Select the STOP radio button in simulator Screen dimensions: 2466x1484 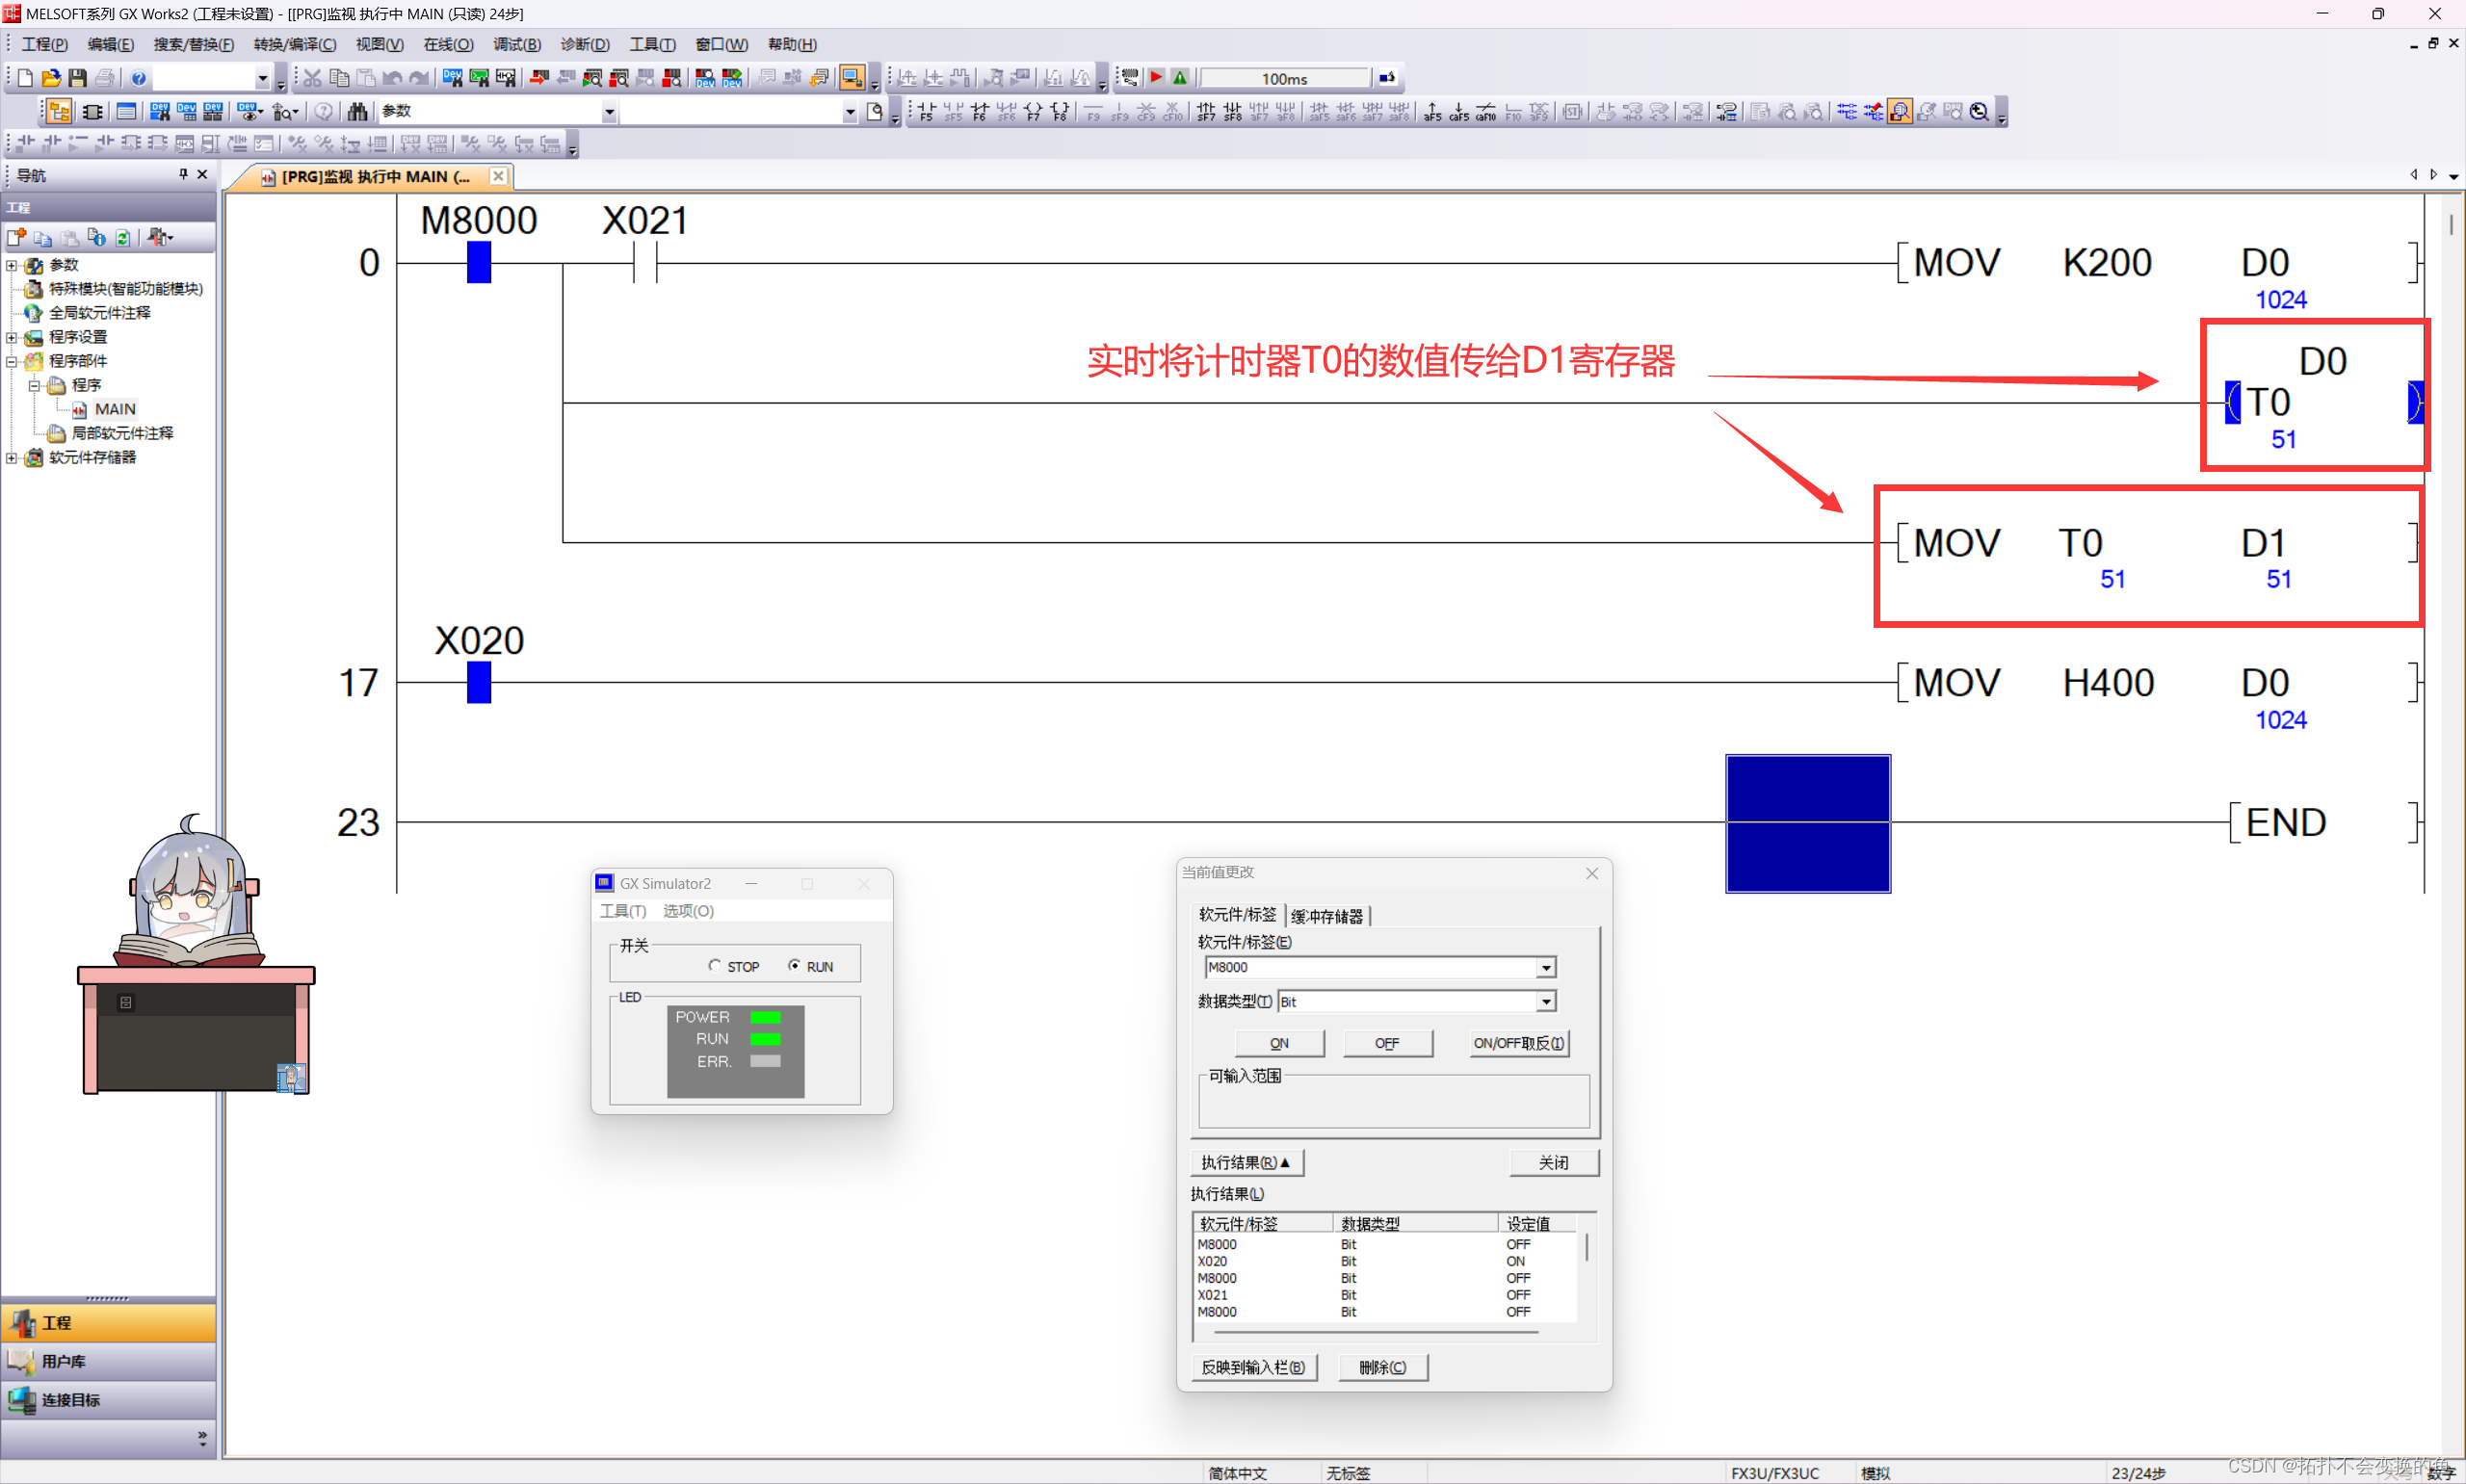tap(714, 966)
